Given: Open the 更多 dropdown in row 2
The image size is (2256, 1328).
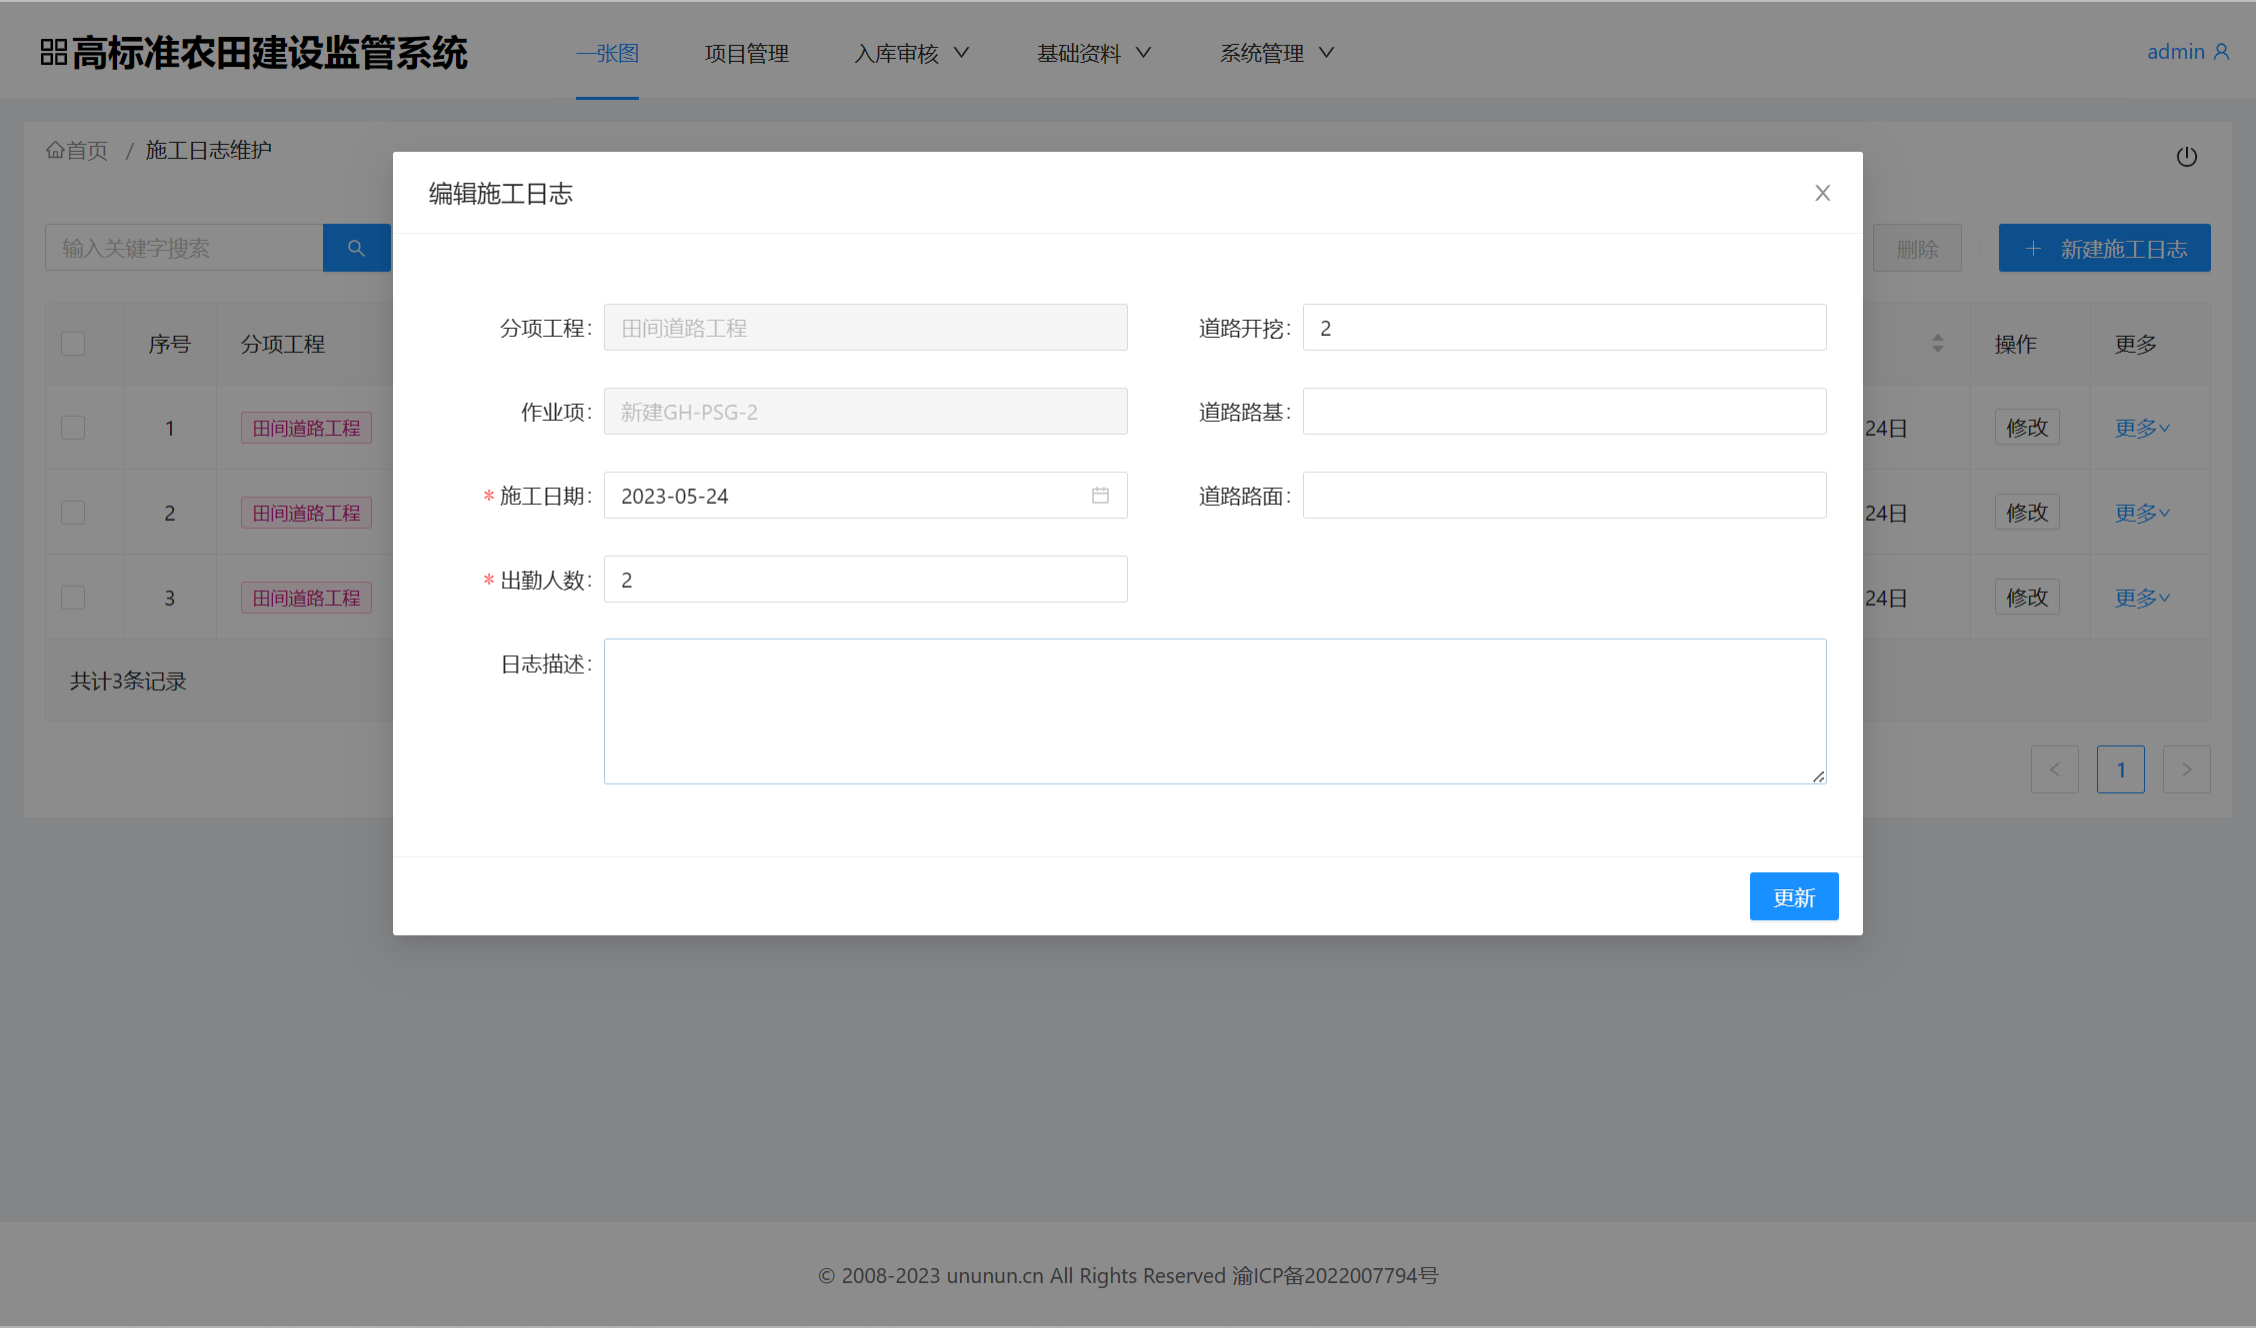Looking at the screenshot, I should (2142, 513).
